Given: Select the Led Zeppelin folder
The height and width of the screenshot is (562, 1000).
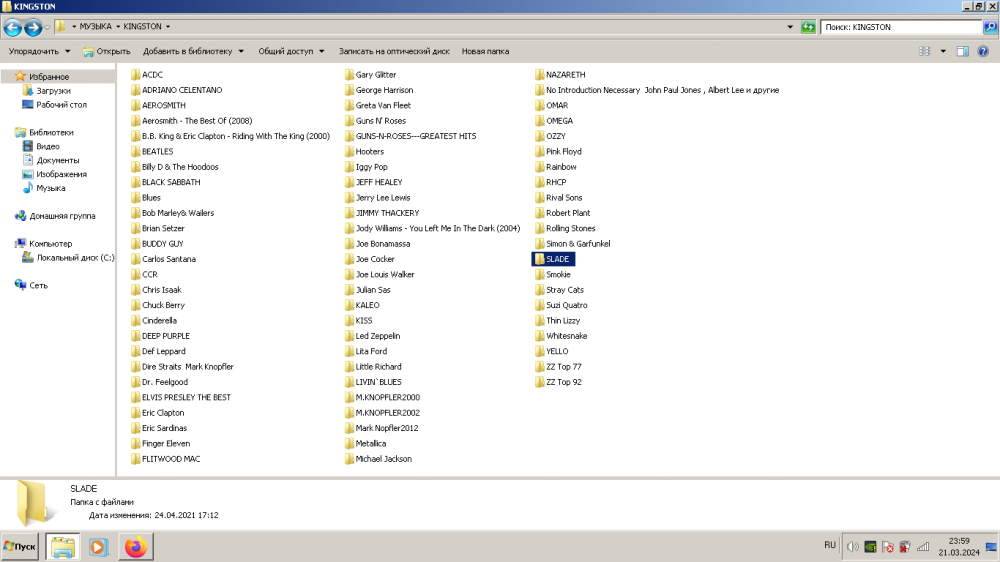Looking at the screenshot, I should point(377,336).
